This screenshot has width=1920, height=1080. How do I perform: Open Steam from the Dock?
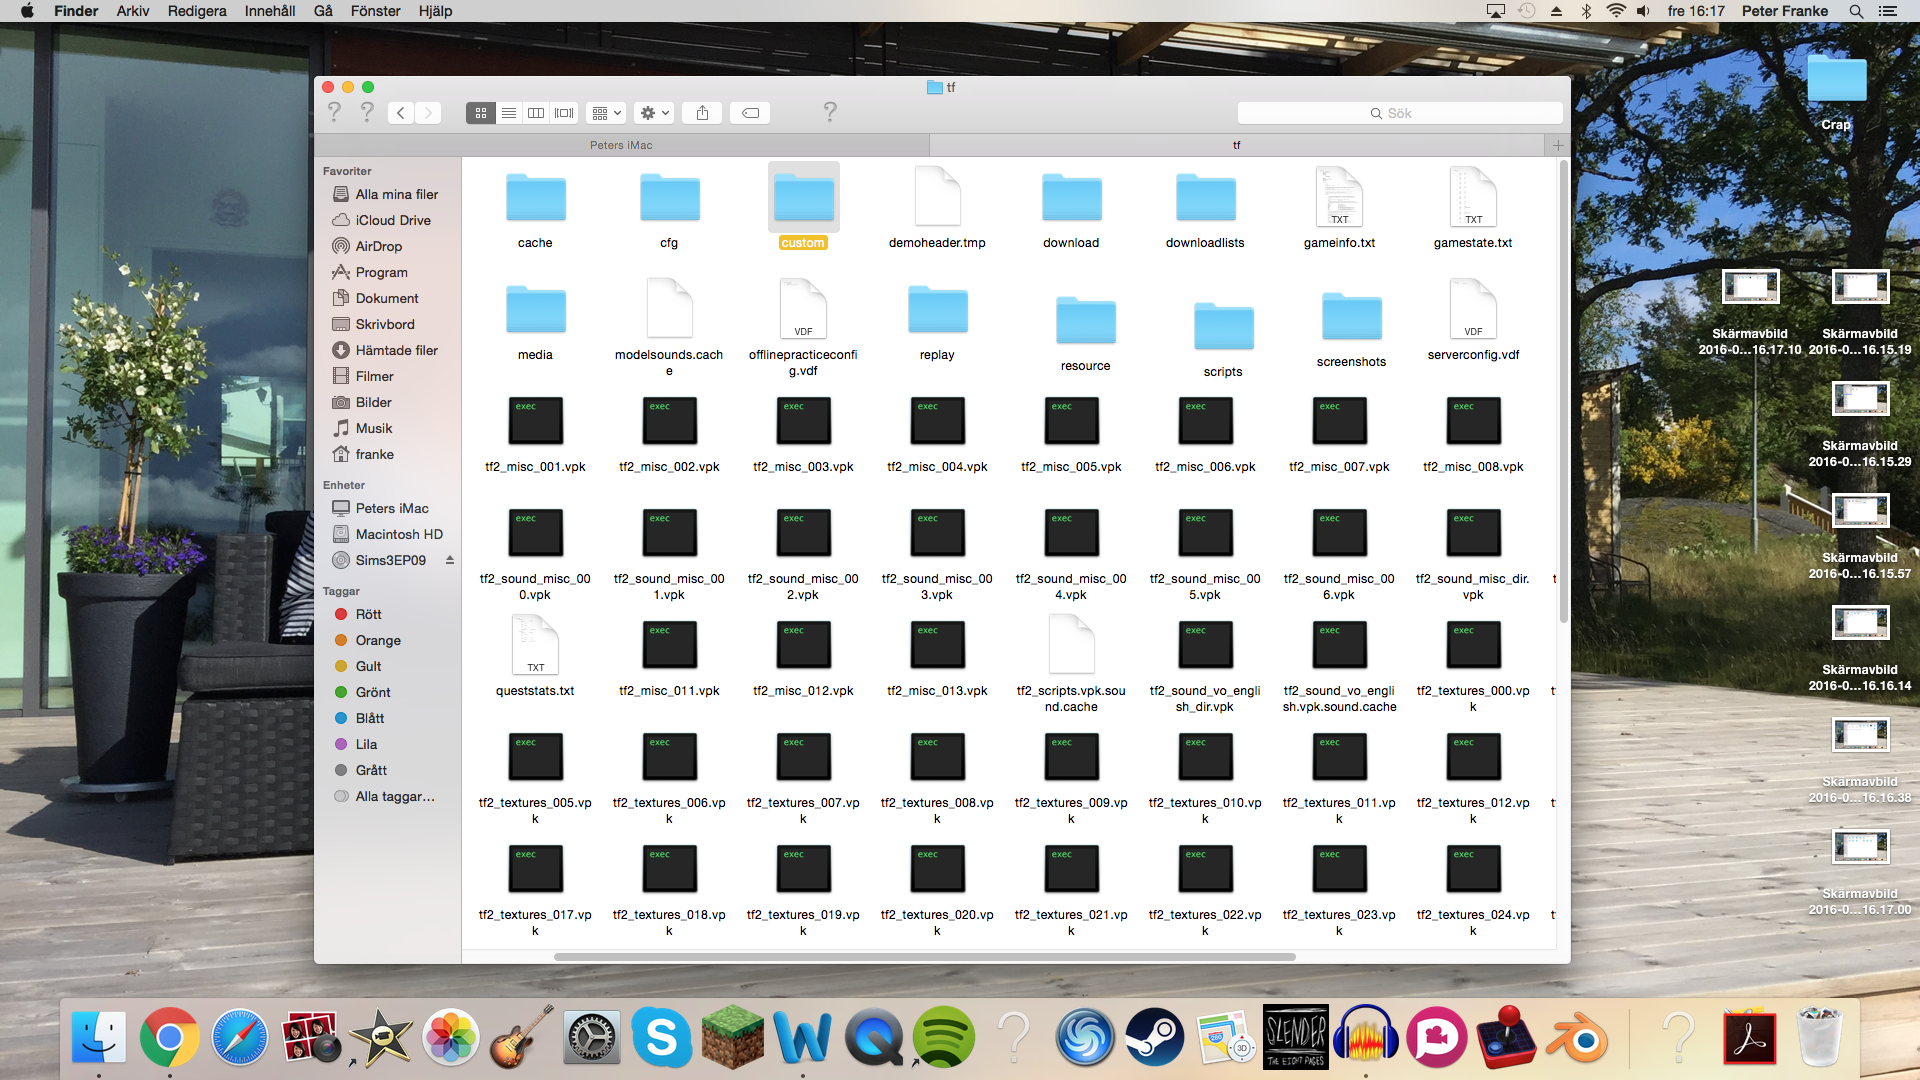(x=1155, y=1037)
